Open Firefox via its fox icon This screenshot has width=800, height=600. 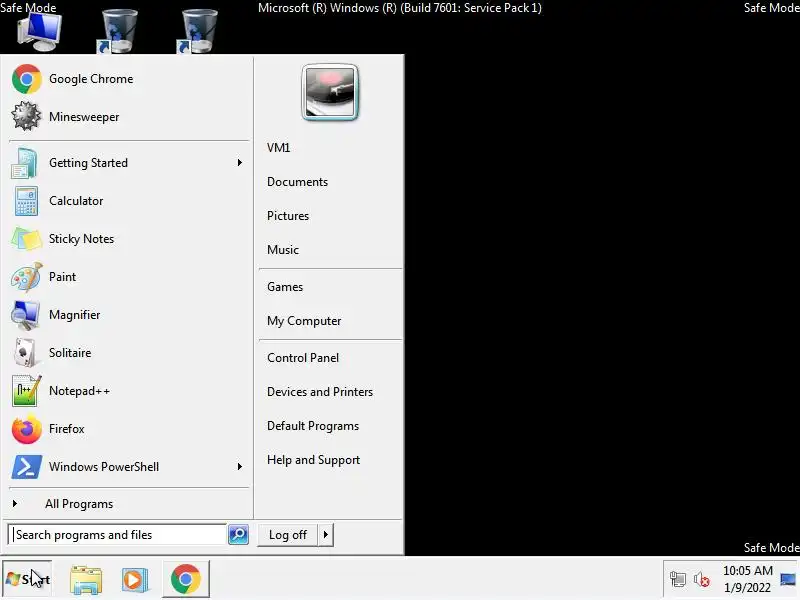27,429
